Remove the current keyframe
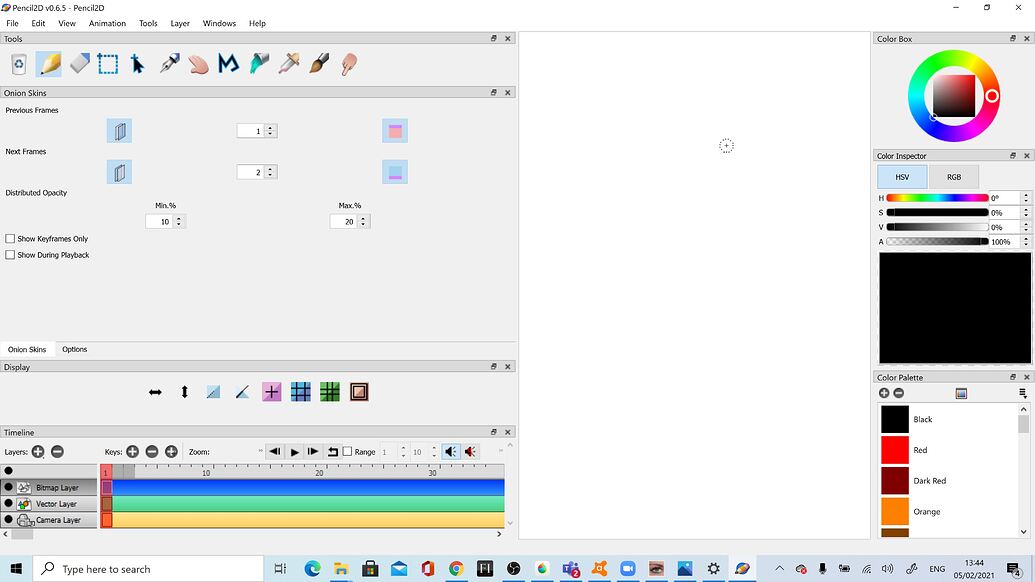The image size is (1035, 582). point(152,451)
